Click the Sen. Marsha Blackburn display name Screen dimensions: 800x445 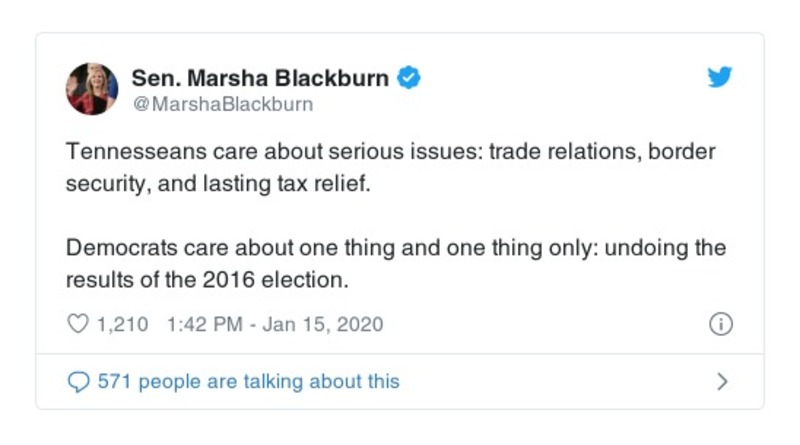tap(262, 77)
